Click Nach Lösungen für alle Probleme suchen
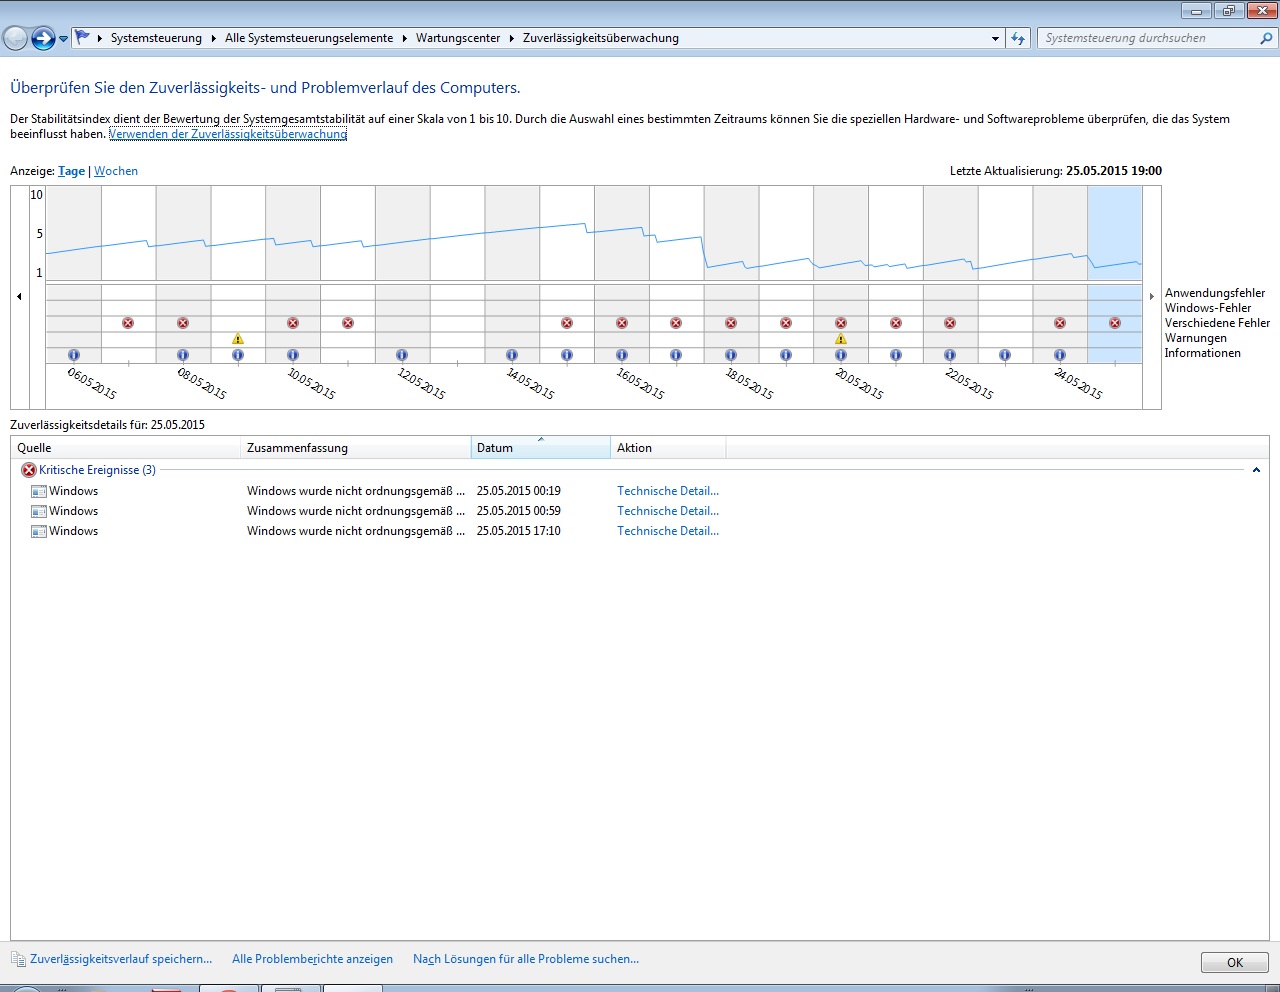 pyautogui.click(x=526, y=959)
